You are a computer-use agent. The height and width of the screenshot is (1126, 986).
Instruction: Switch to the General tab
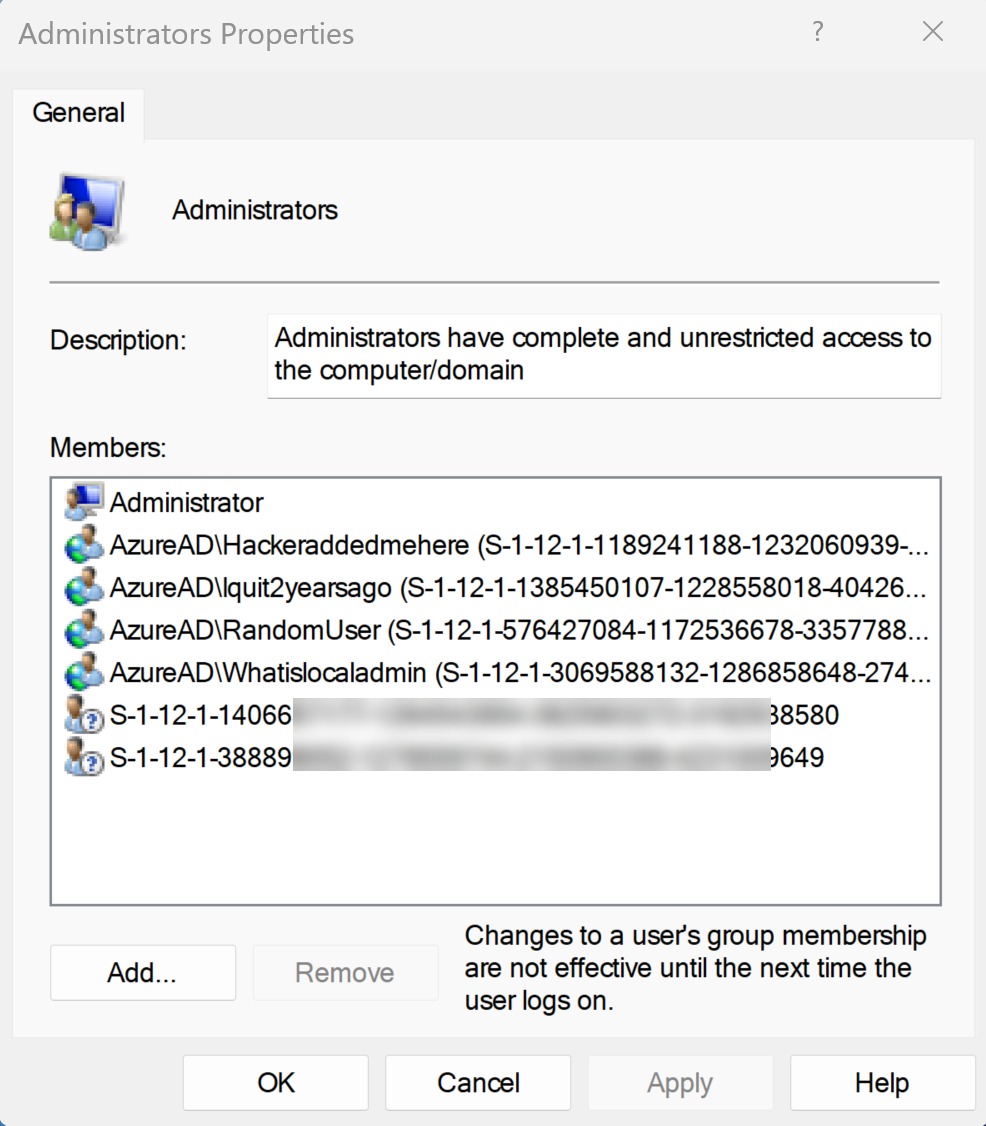tap(79, 113)
